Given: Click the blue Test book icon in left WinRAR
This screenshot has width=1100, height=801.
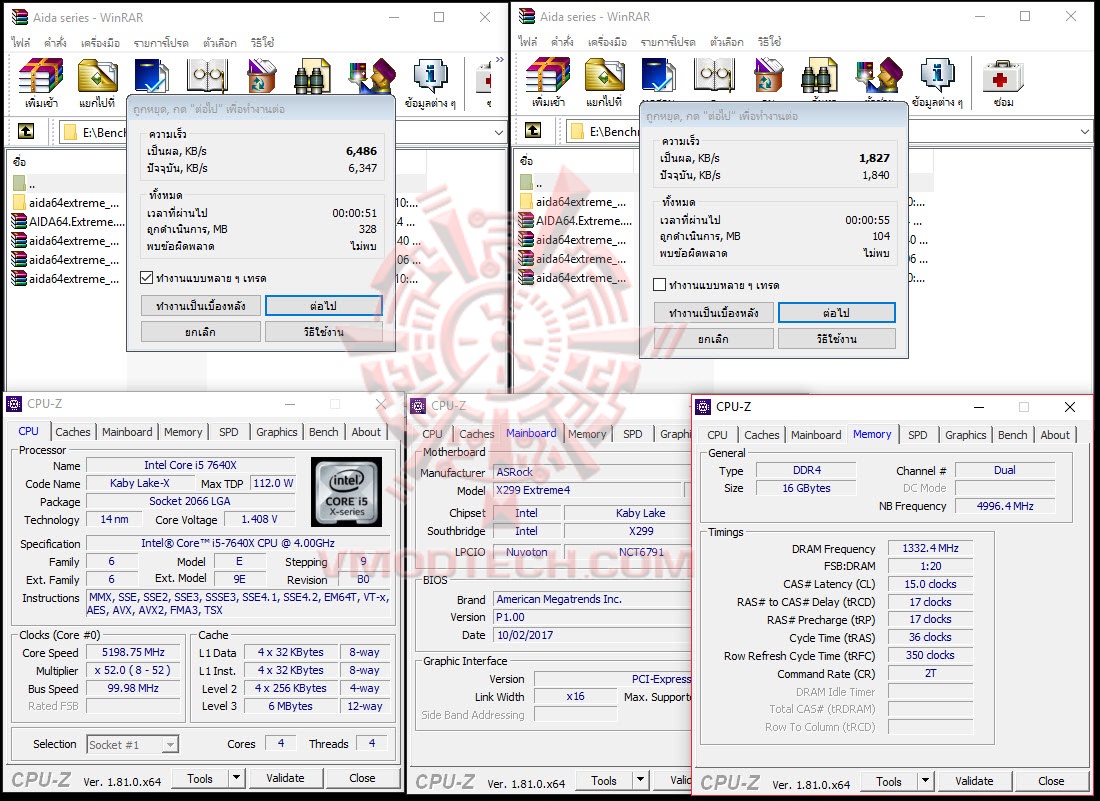Looking at the screenshot, I should tap(152, 76).
